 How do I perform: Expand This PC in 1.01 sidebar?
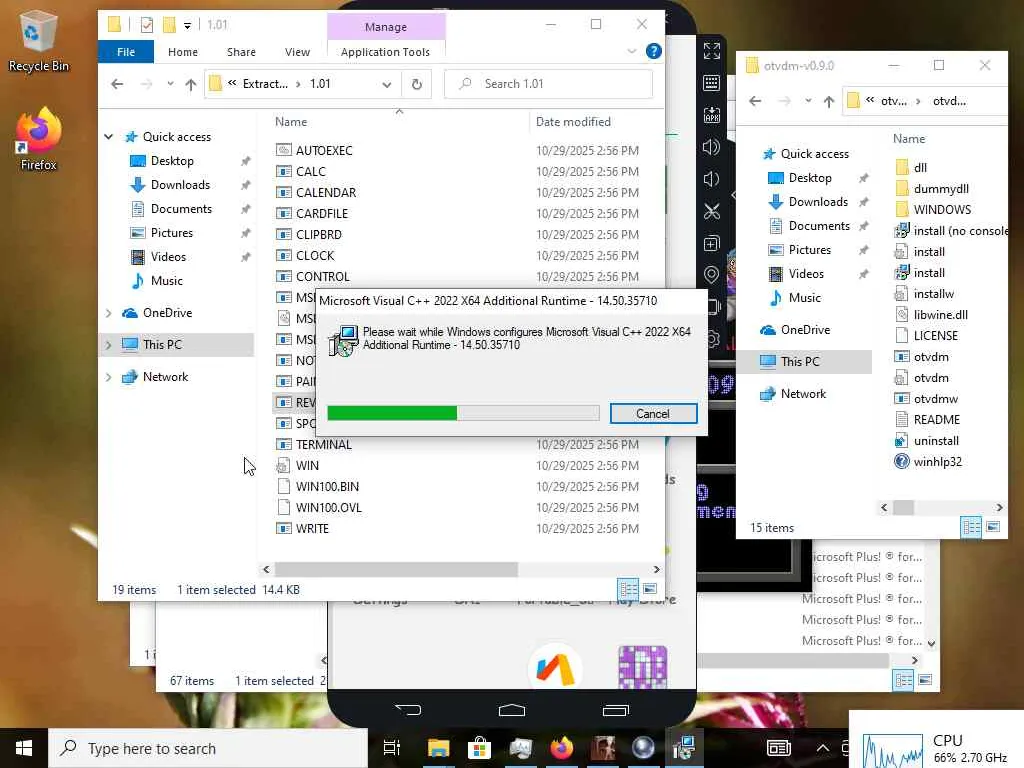108,345
